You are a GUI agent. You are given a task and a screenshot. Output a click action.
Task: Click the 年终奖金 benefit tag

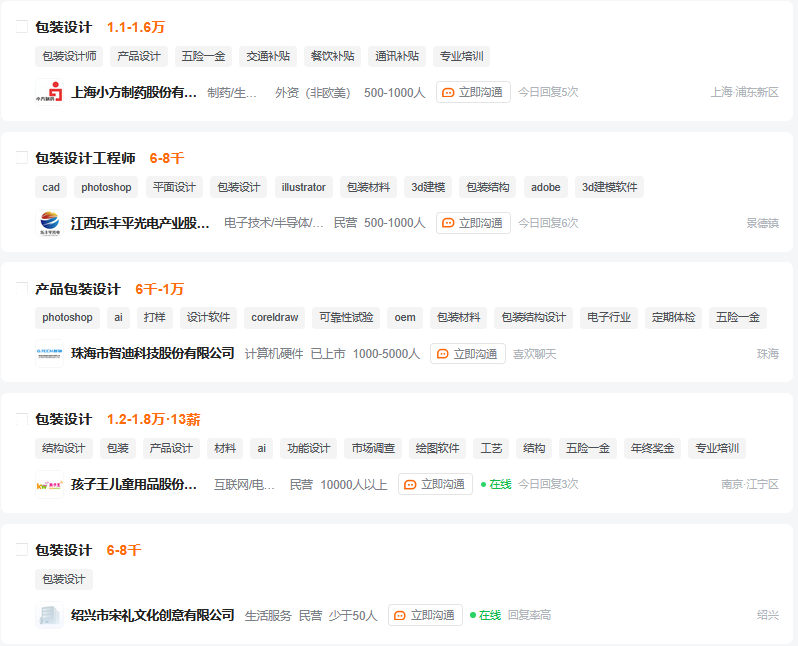point(652,448)
